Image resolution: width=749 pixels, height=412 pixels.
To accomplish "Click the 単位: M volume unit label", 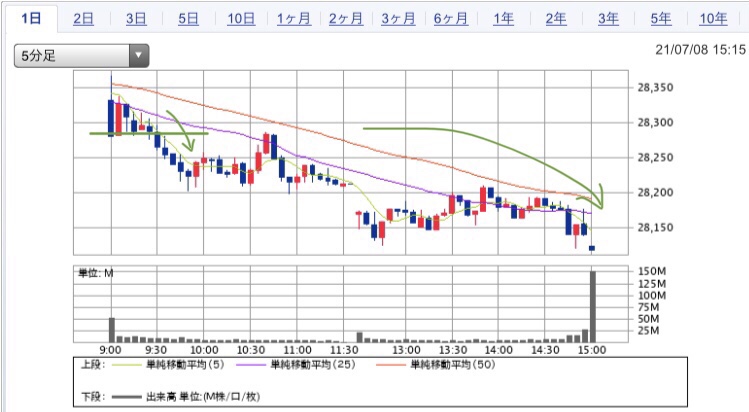I will tap(96, 274).
